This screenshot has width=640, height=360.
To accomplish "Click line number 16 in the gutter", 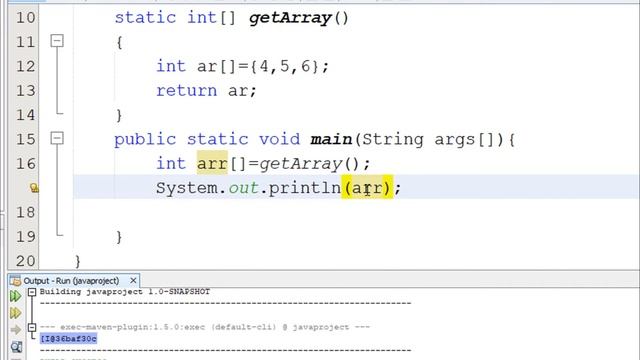I will click(26, 164).
